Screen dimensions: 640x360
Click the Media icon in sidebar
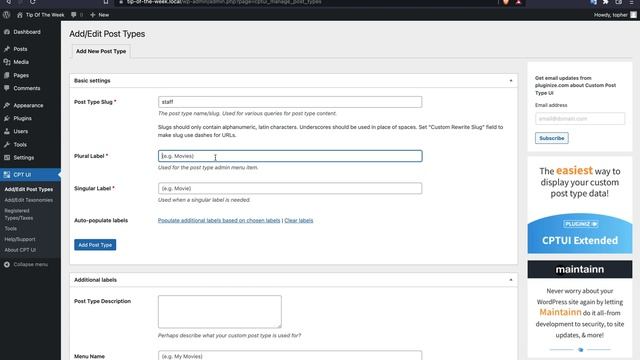(7, 62)
